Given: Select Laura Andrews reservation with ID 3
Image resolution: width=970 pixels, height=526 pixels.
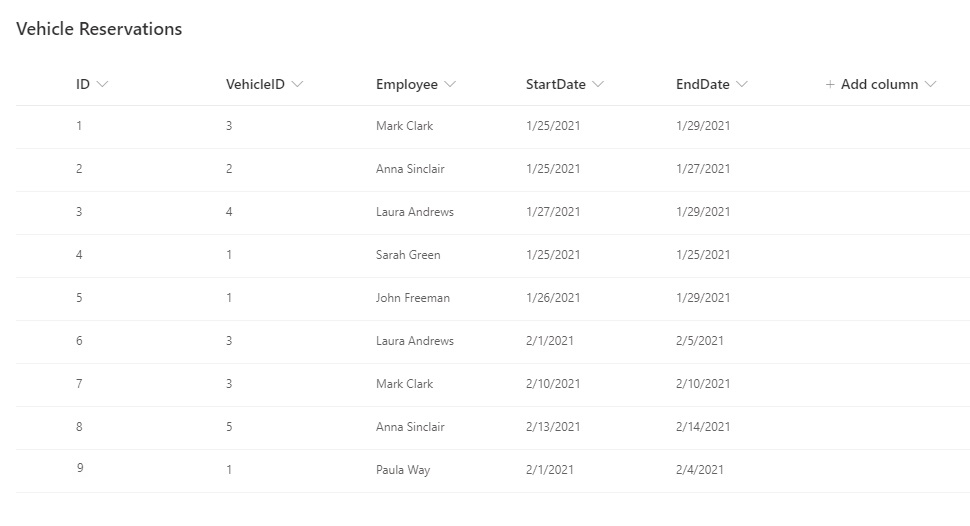Looking at the screenshot, I should [x=493, y=212].
